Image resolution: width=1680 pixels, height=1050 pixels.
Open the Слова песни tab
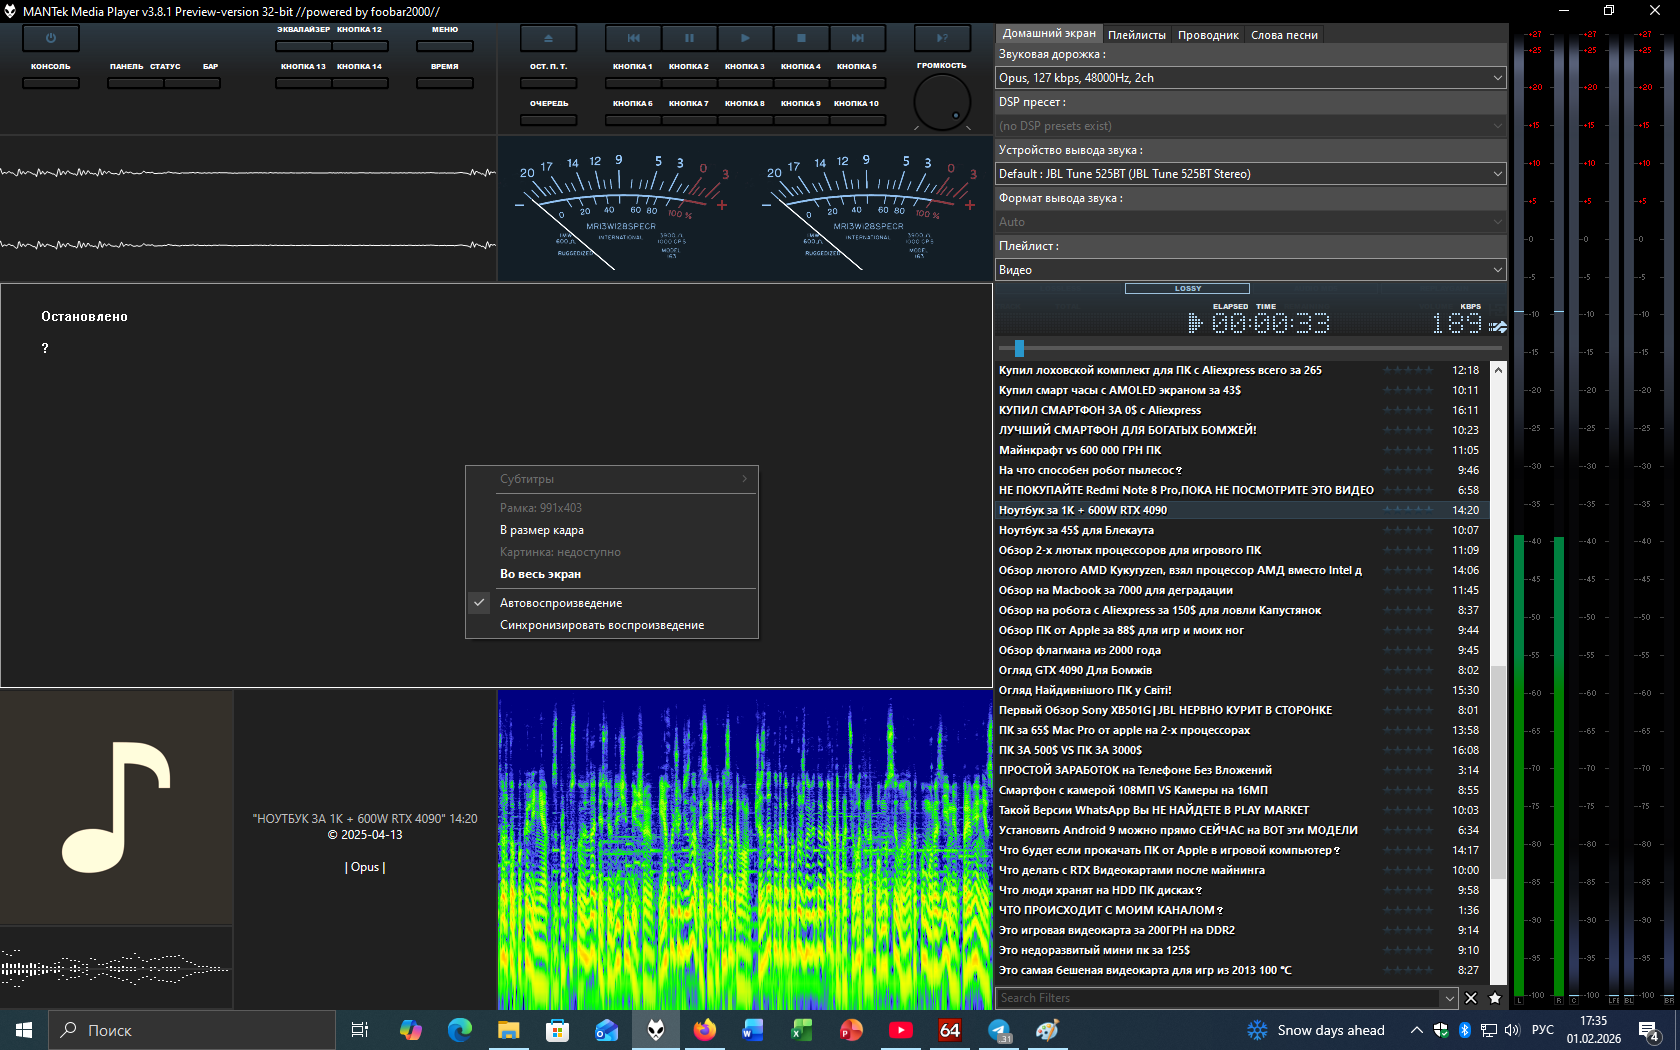tap(1284, 35)
